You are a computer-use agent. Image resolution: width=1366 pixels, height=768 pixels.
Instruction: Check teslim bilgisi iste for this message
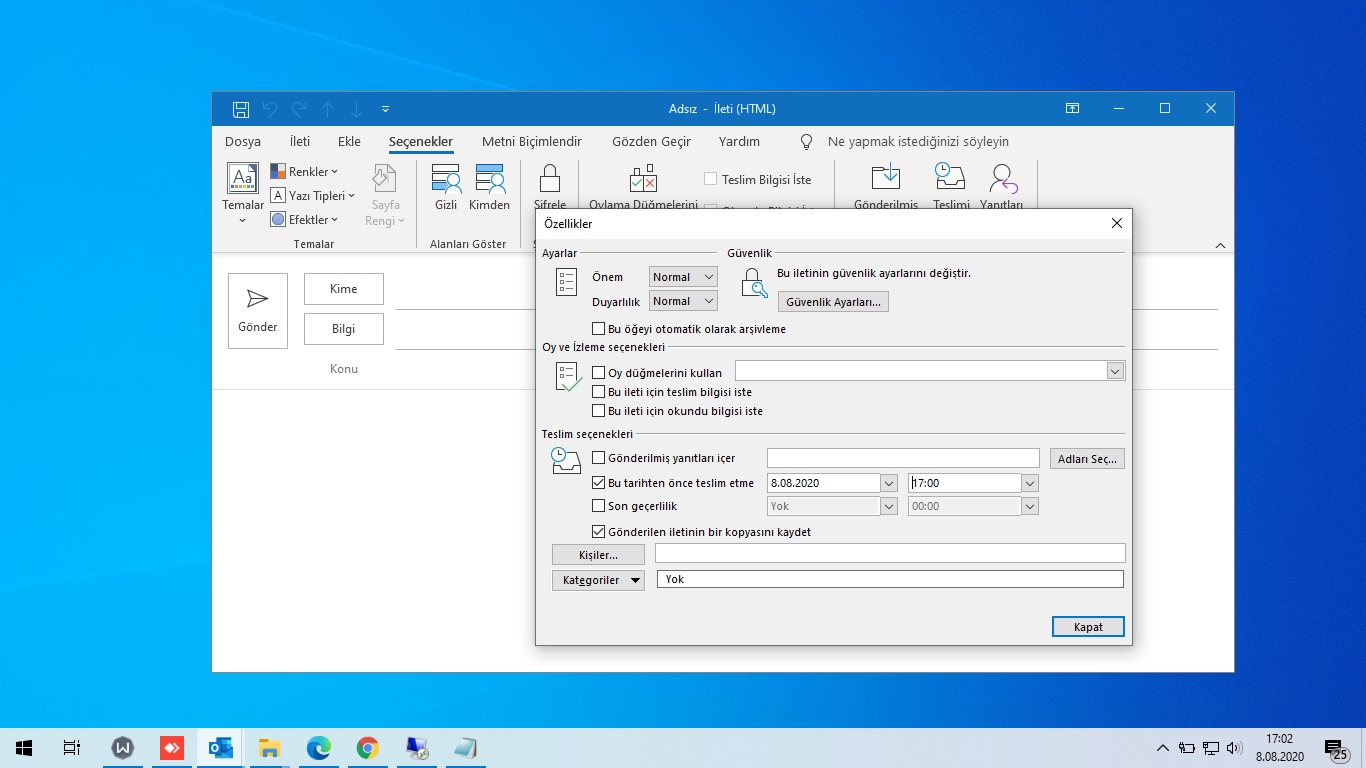click(x=599, y=392)
